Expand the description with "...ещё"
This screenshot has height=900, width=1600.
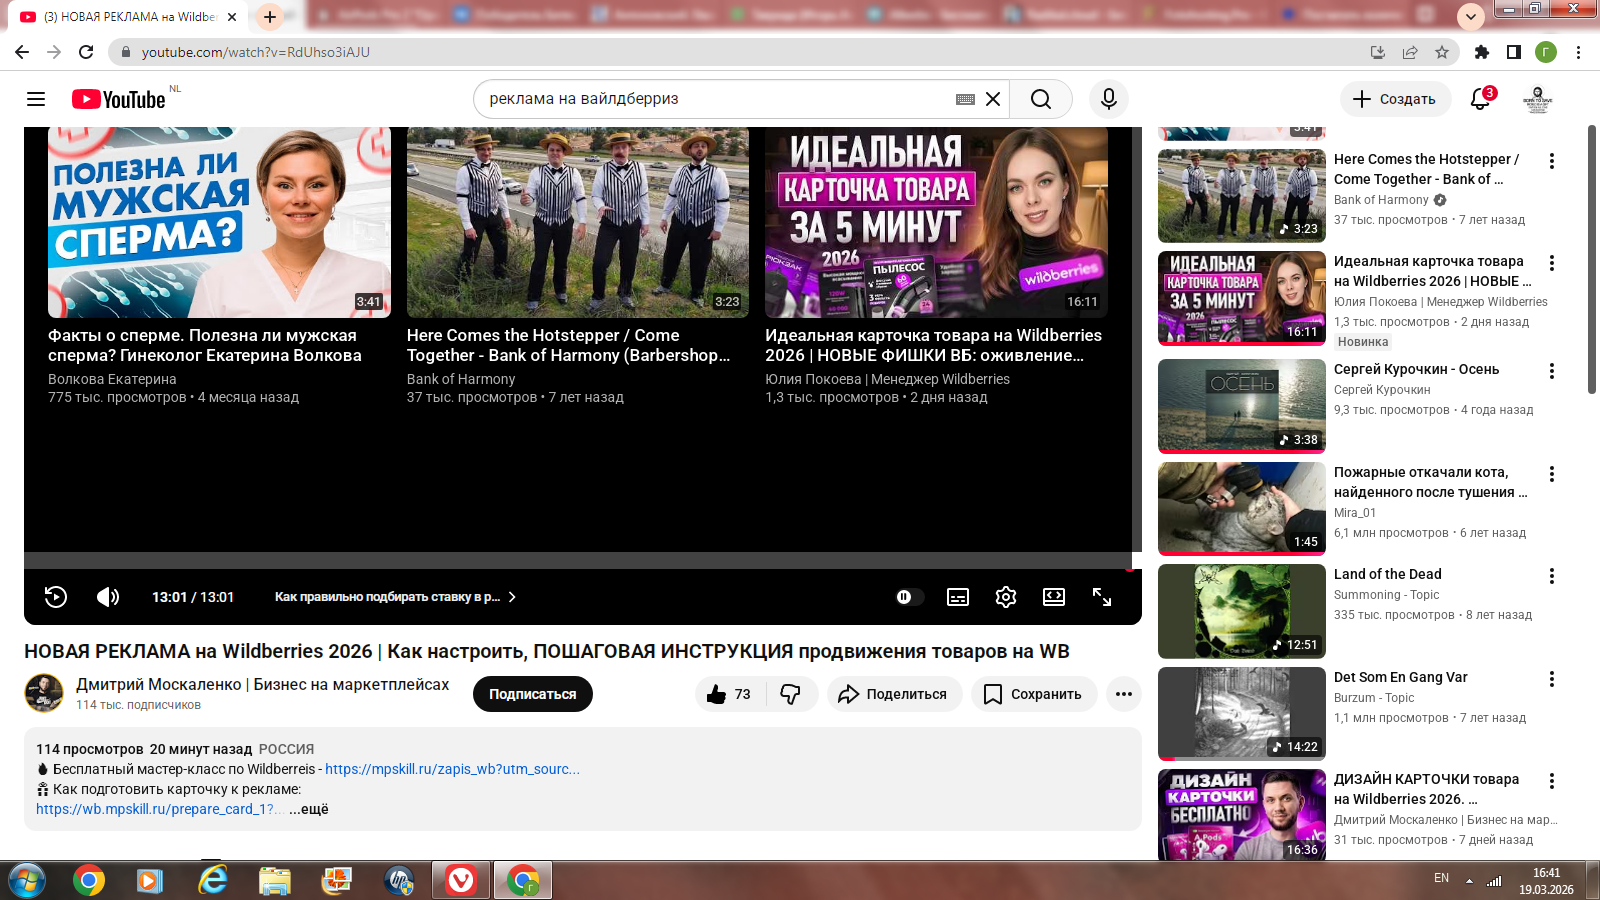[309, 809]
